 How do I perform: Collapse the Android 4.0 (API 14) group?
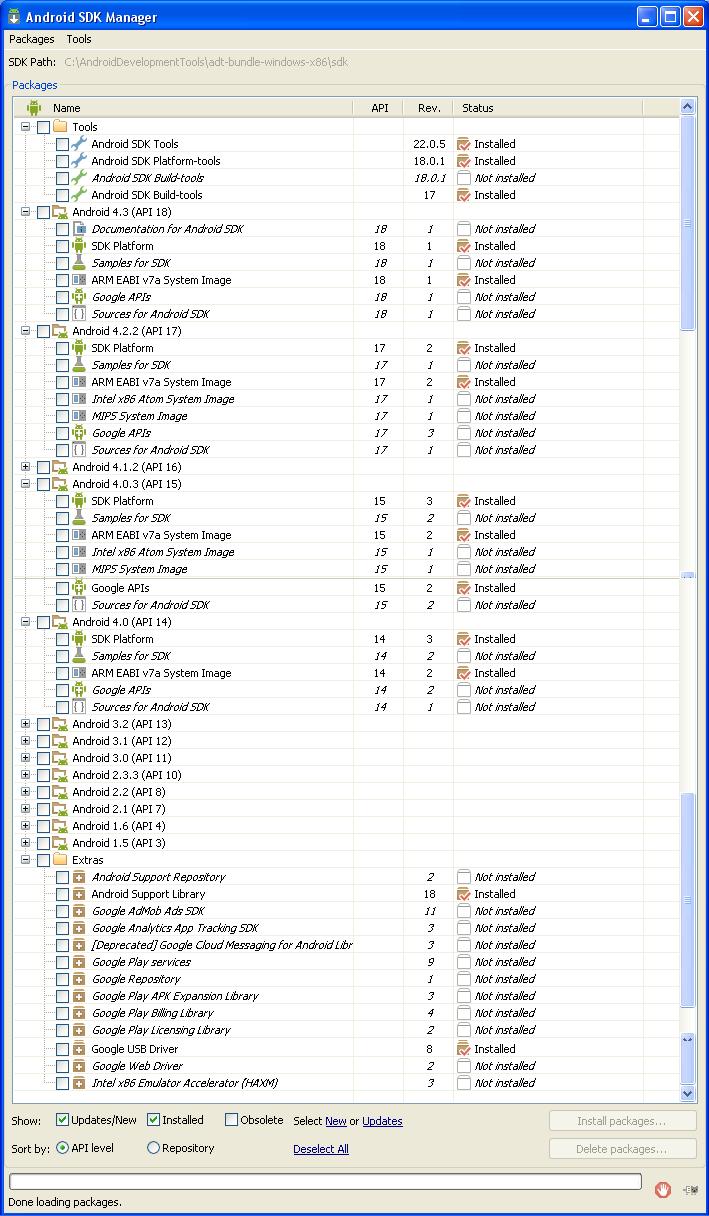tap(26, 622)
